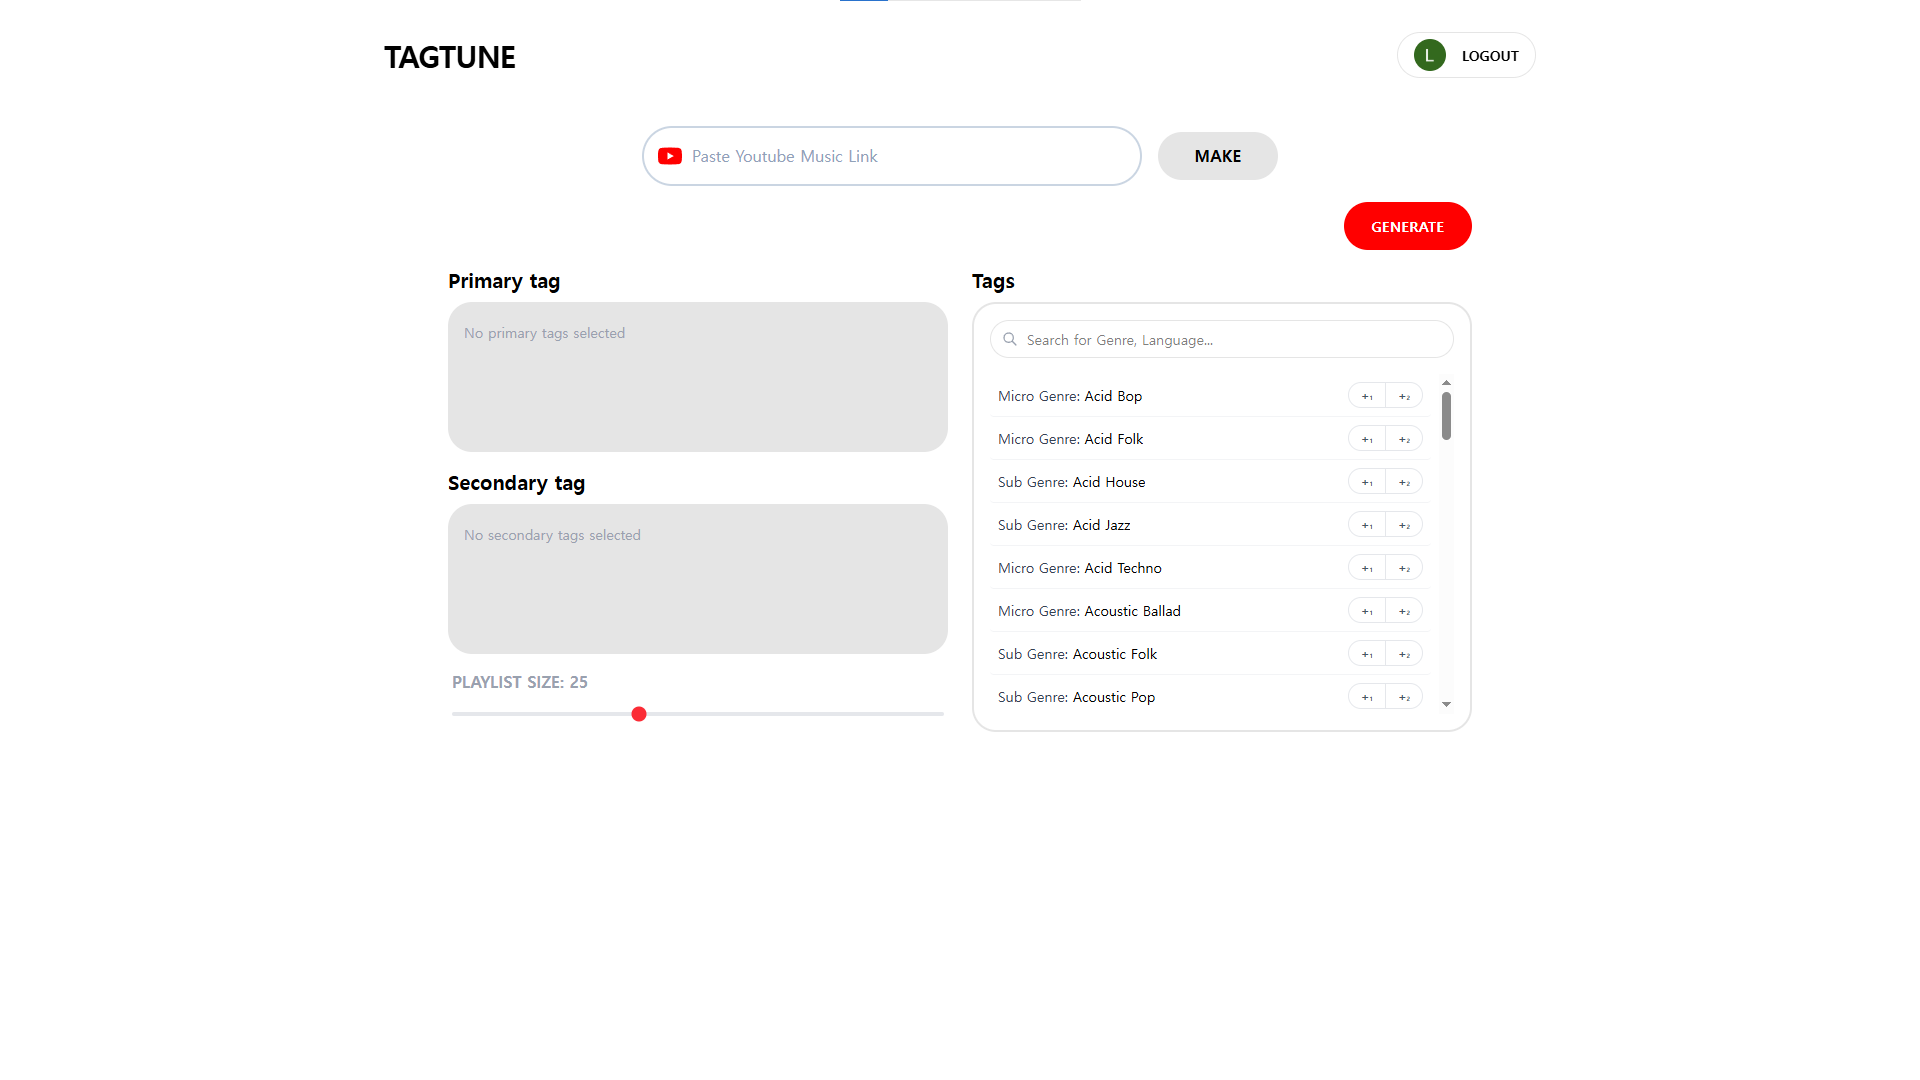
Task: Add Acid Techno as primary tag (+1)
Action: pos(1367,568)
